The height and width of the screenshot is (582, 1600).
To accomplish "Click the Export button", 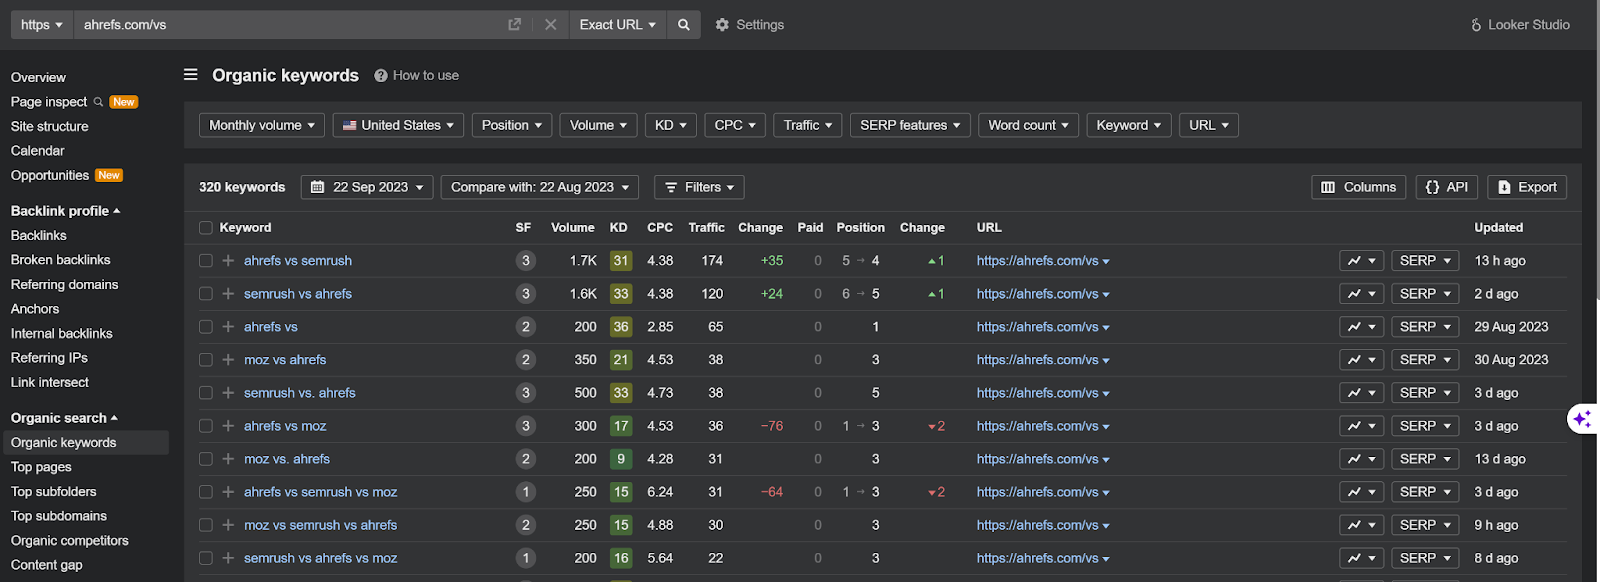I will 1527,187.
